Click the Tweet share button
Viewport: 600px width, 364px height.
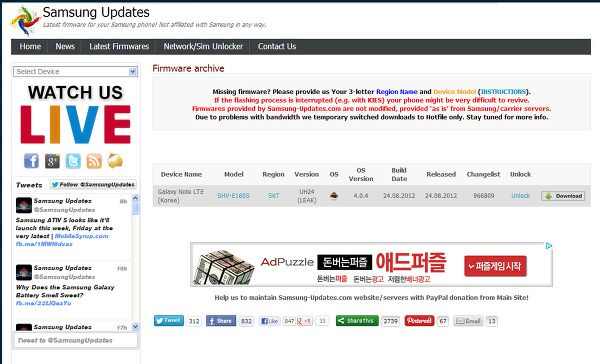click(169, 321)
